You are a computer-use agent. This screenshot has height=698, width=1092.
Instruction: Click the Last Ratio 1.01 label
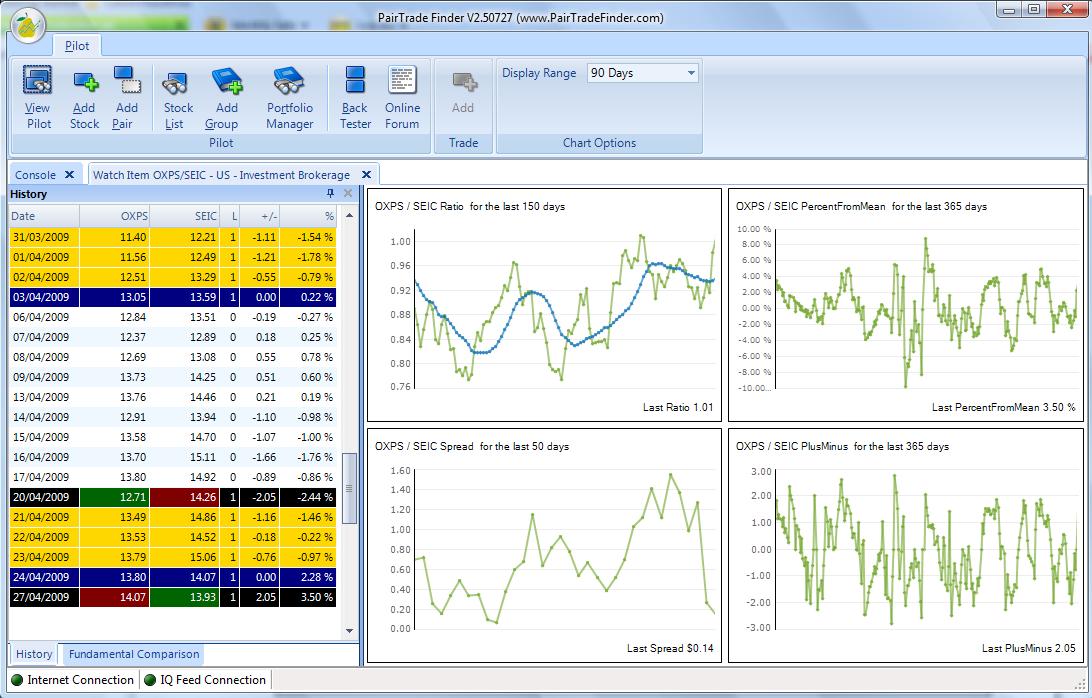coord(678,408)
